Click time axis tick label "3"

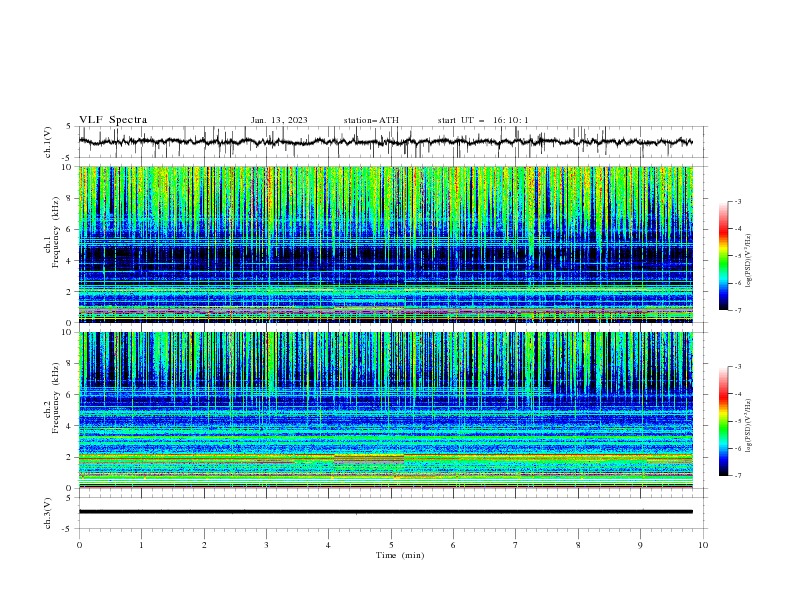tap(266, 545)
